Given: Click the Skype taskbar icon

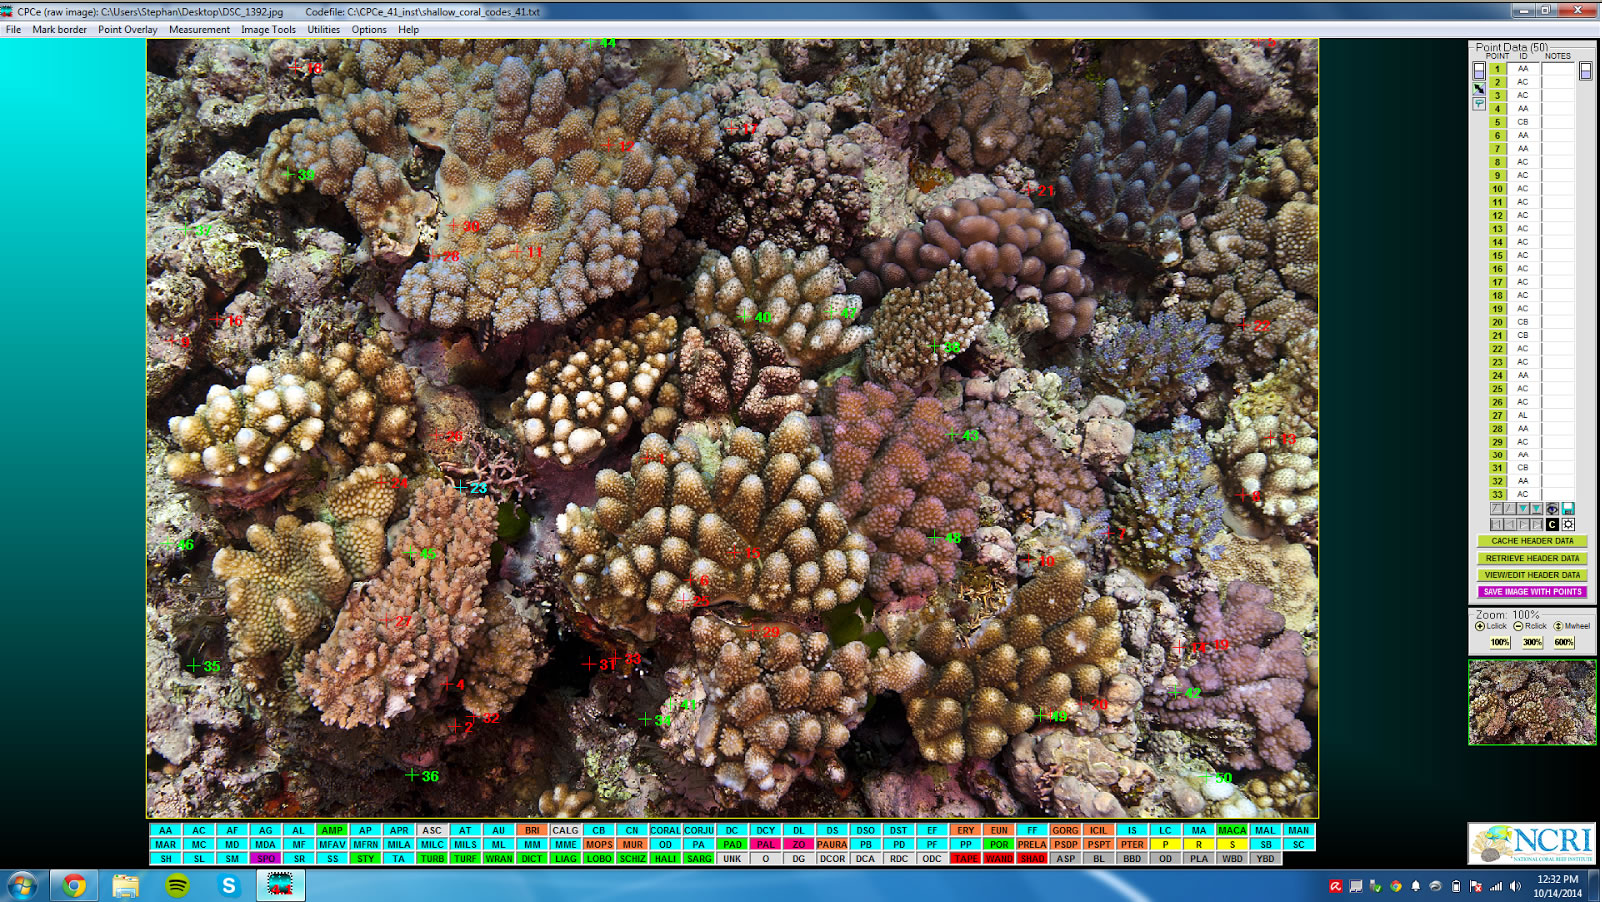Looking at the screenshot, I should tap(229, 885).
